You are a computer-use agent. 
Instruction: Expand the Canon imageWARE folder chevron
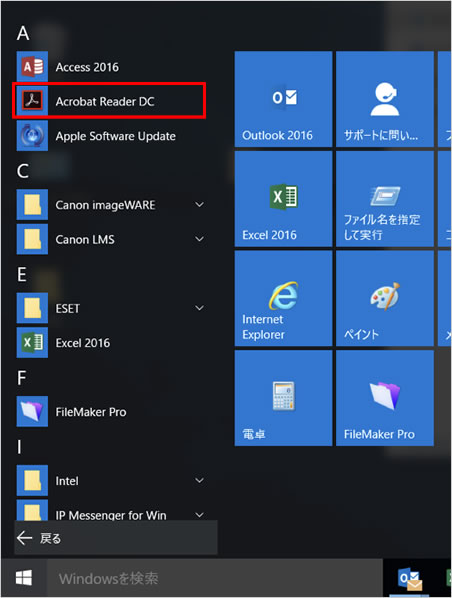199,205
